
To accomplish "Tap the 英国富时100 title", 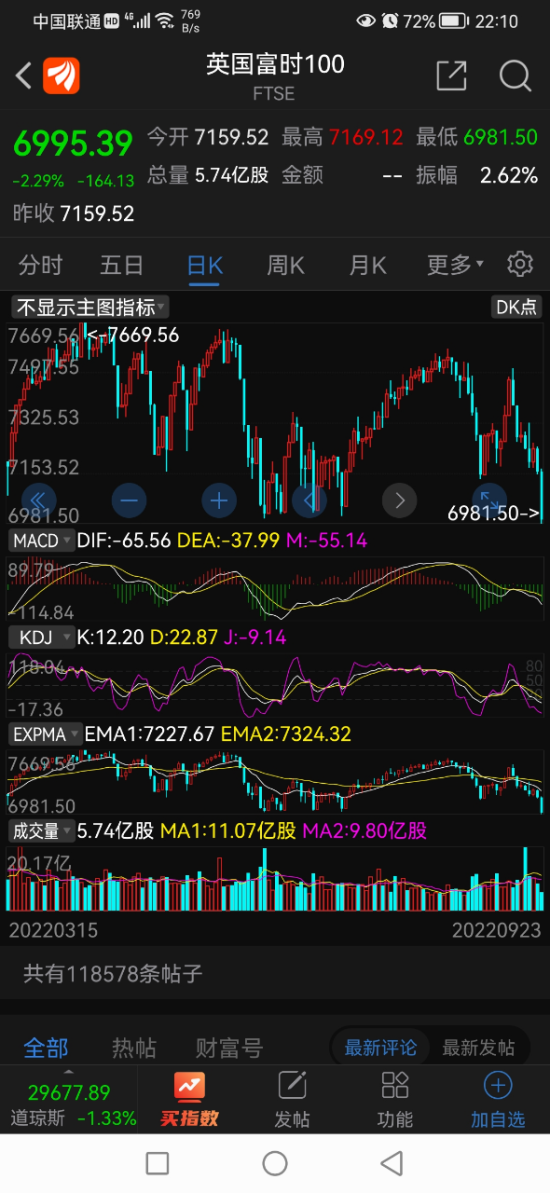I will (x=275, y=65).
